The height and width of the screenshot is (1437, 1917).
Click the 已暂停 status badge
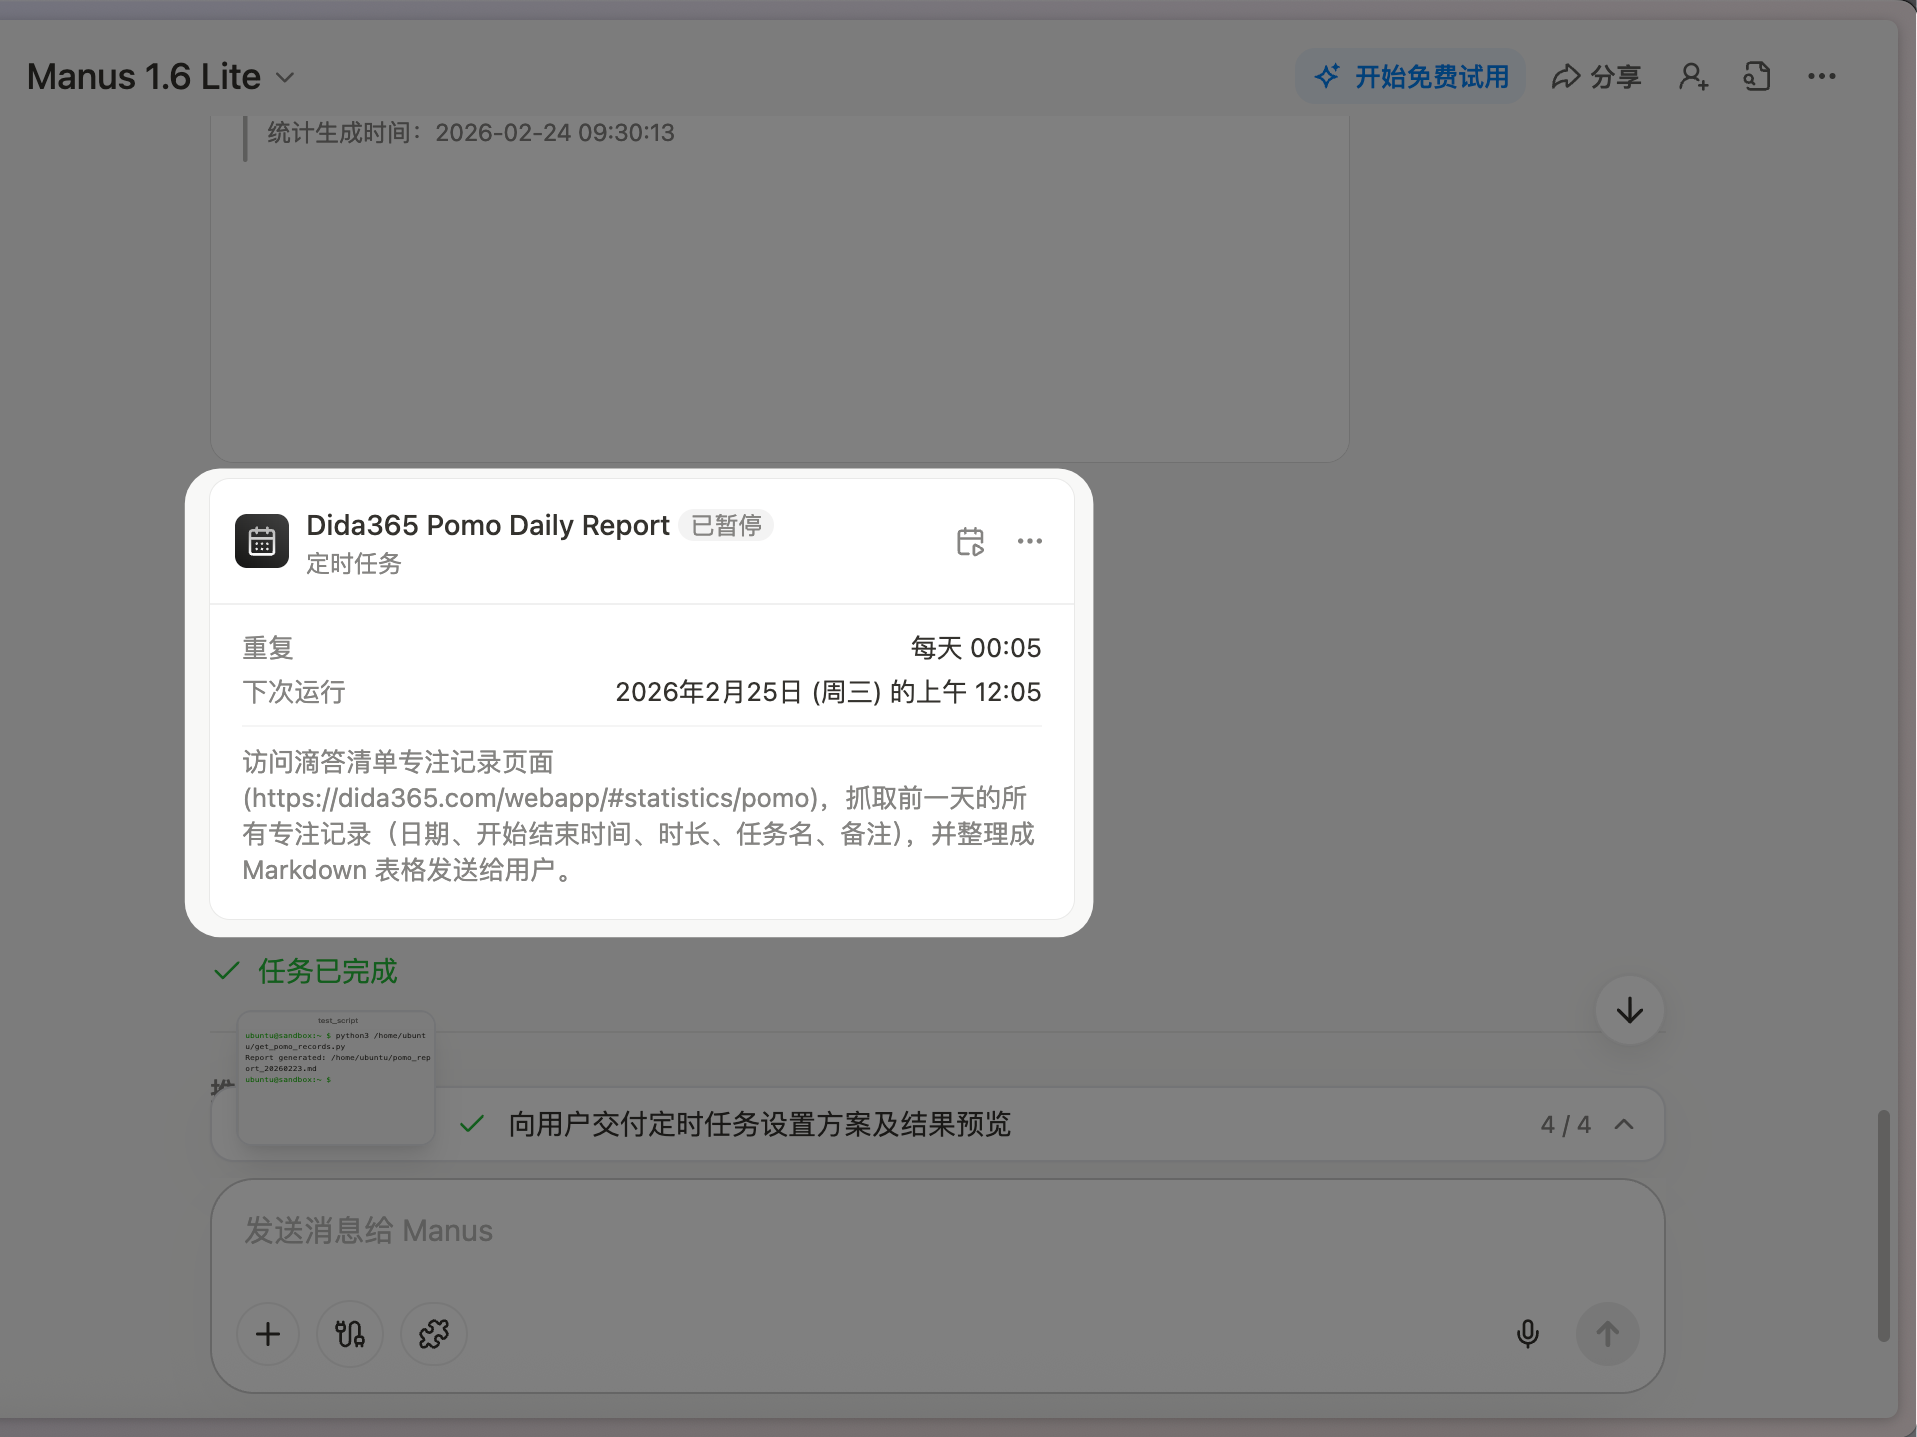tap(726, 525)
